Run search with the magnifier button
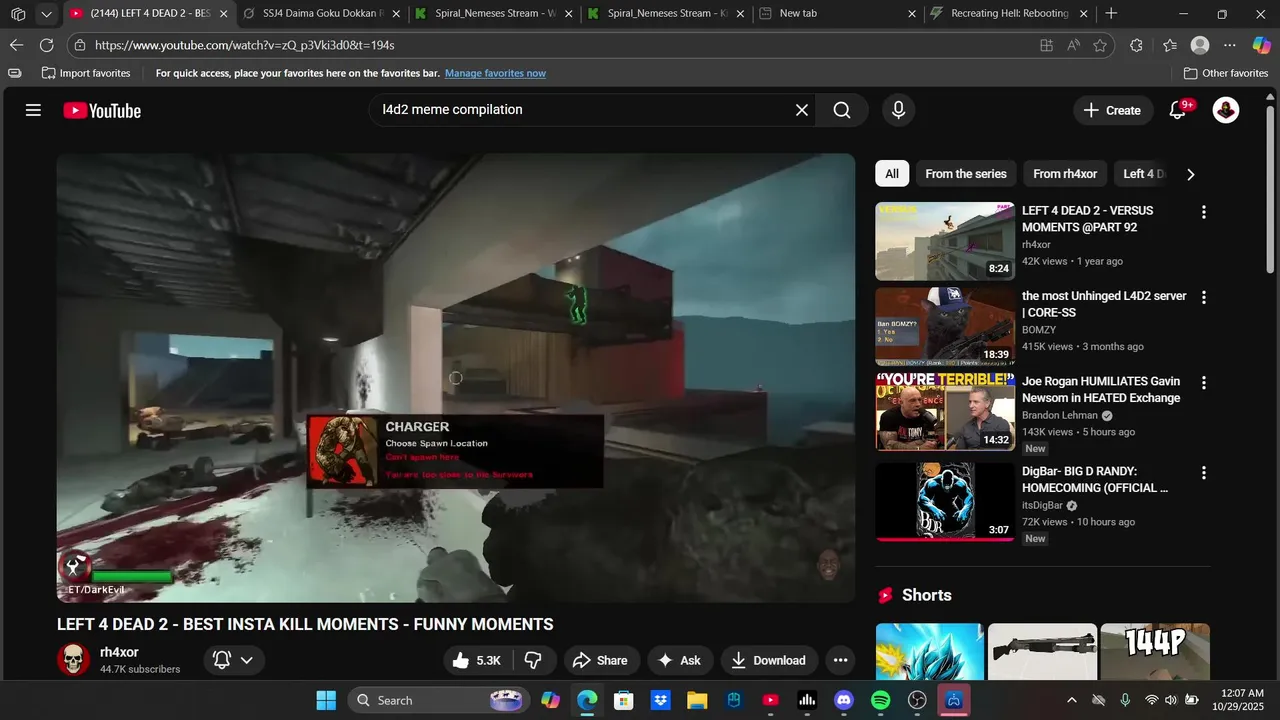 [x=842, y=110]
